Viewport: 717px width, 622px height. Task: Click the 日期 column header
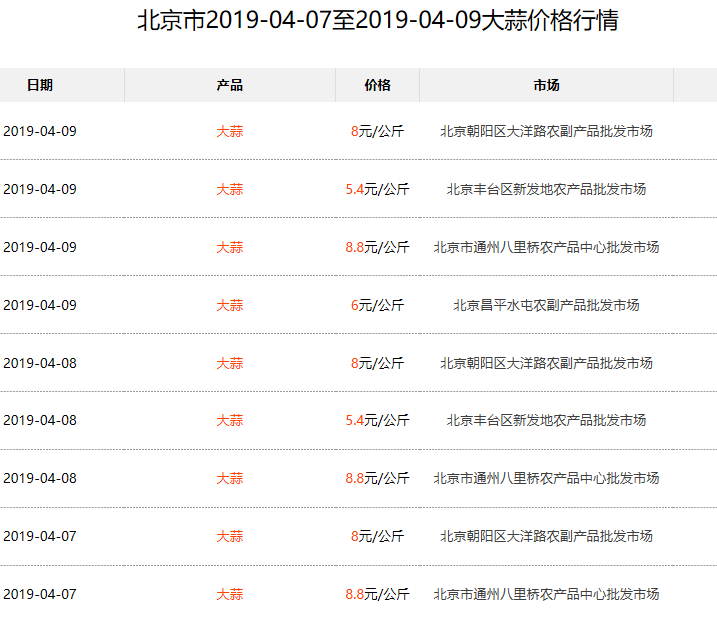[x=40, y=85]
